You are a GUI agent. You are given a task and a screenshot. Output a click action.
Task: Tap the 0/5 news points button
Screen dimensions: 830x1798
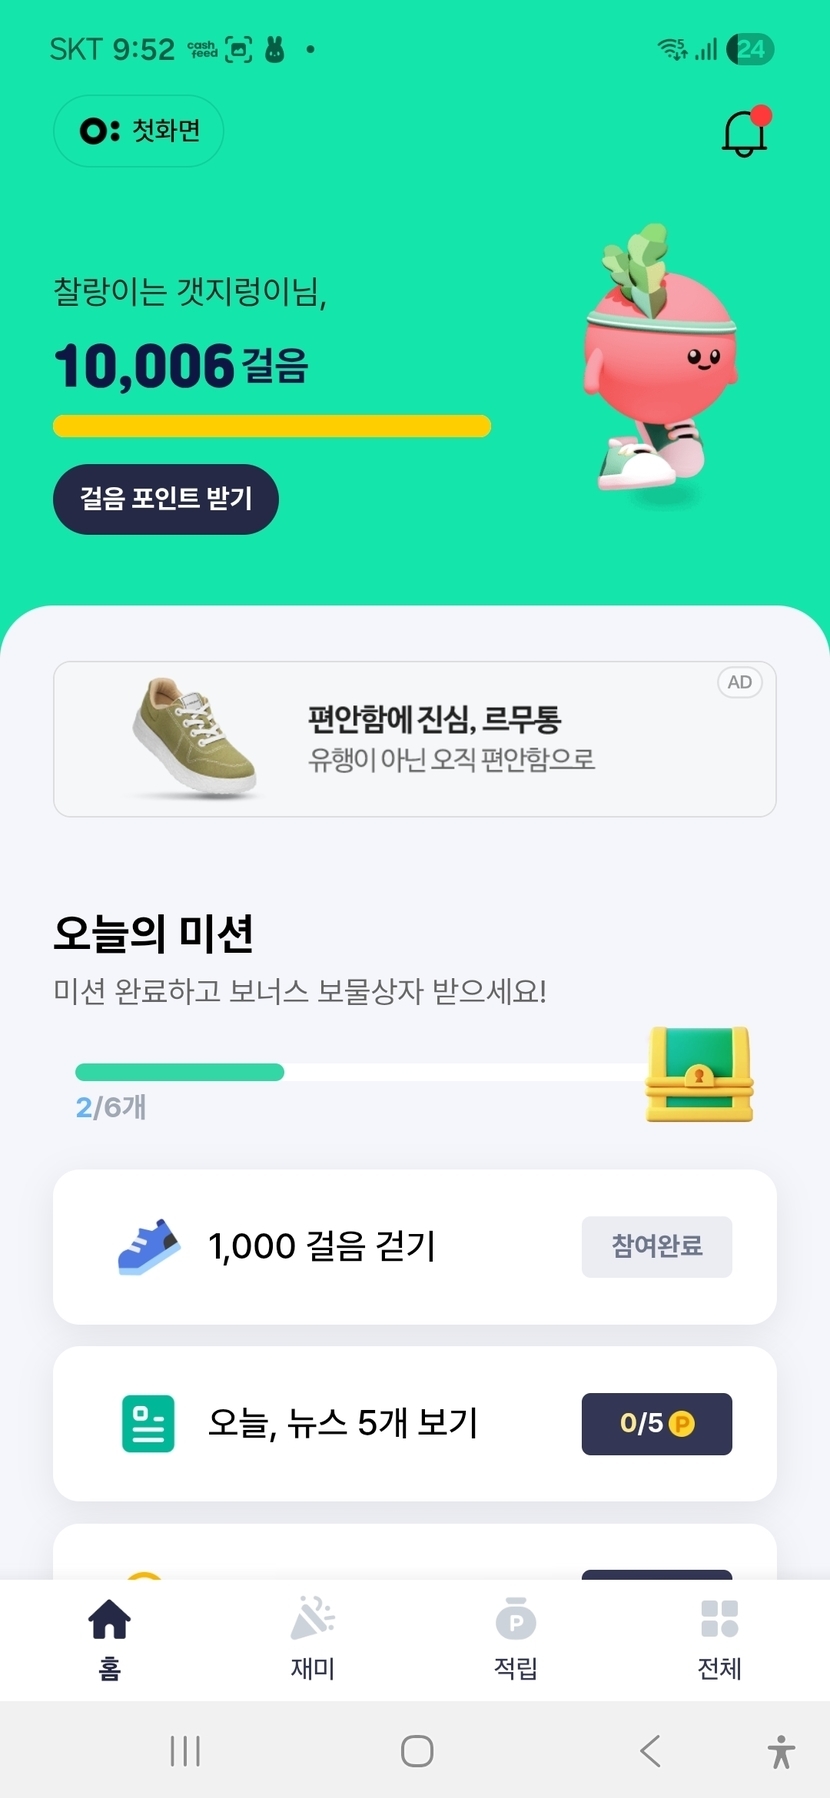[656, 1423]
